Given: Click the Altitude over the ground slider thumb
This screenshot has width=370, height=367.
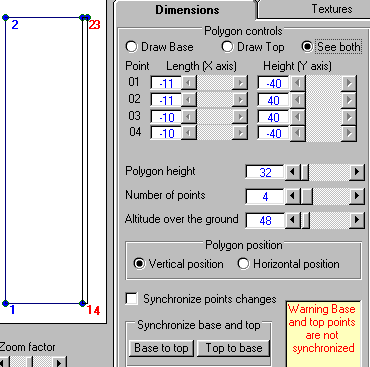Looking at the screenshot, I should click(x=305, y=220).
